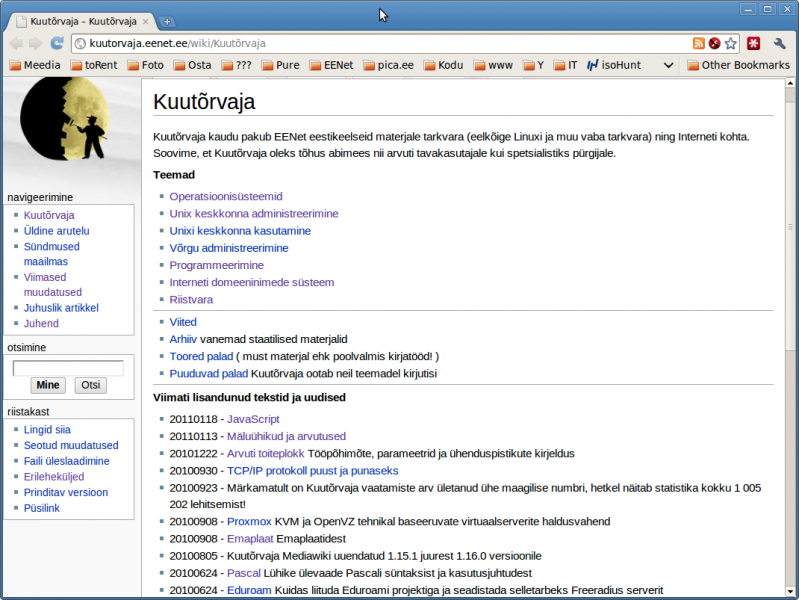Open the EENet bookmark folder
Viewport: 799px width, 600px height.
pos(332,65)
